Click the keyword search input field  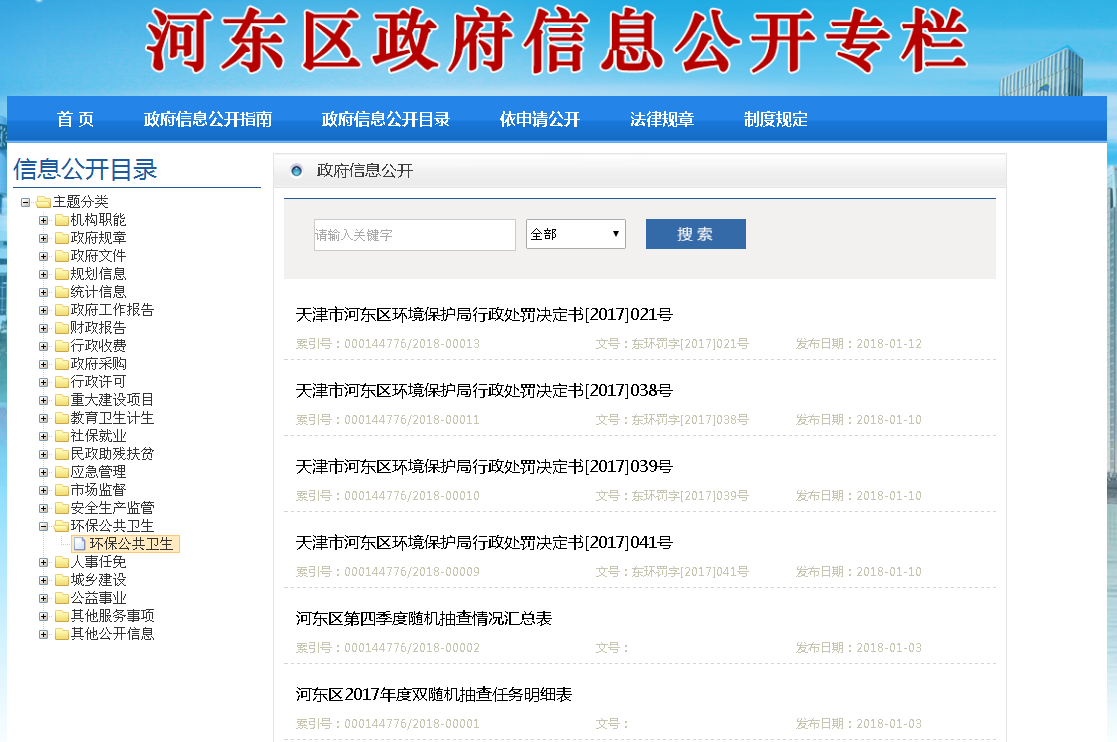point(414,235)
